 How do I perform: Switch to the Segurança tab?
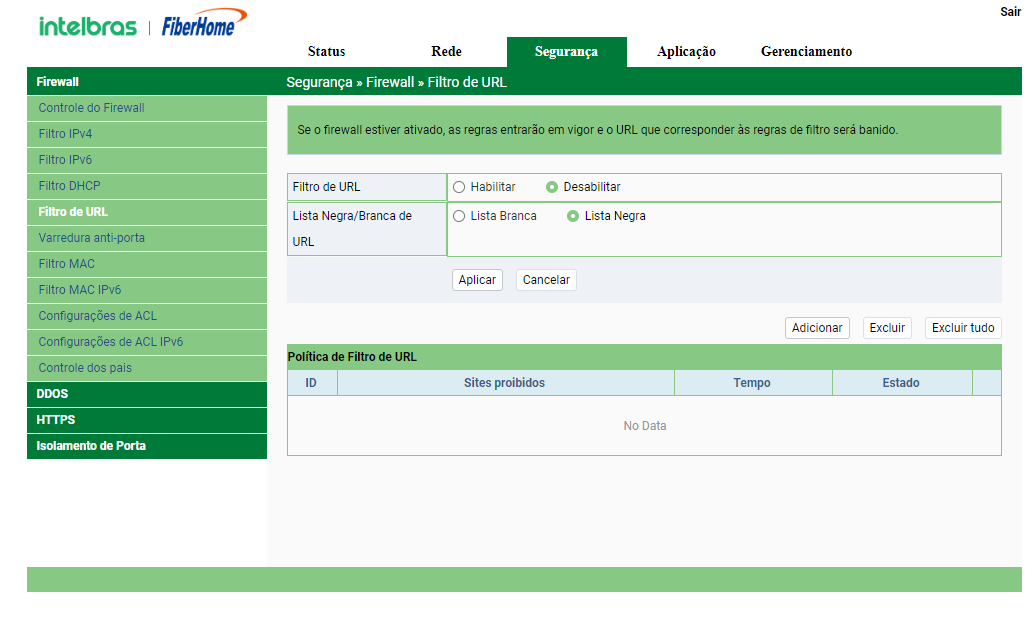coord(566,51)
